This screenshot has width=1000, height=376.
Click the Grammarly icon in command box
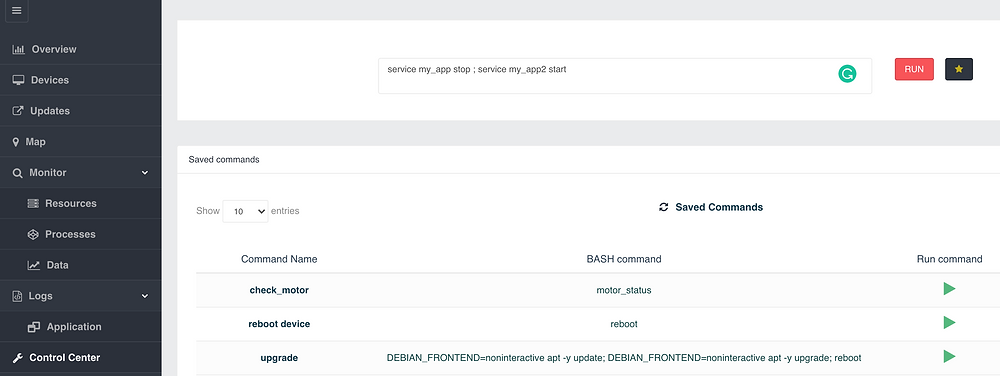pyautogui.click(x=847, y=74)
